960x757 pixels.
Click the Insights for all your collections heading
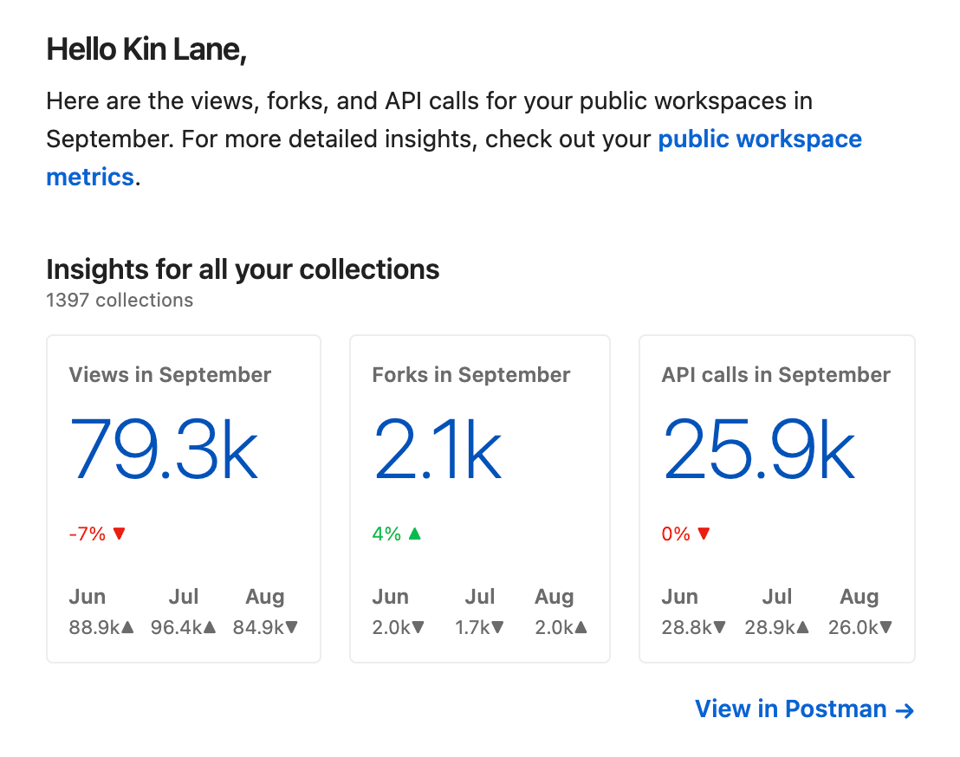243,269
